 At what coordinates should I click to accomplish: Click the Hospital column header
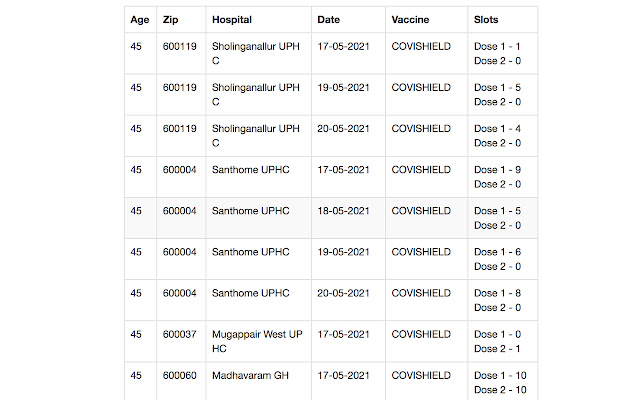pos(232,20)
